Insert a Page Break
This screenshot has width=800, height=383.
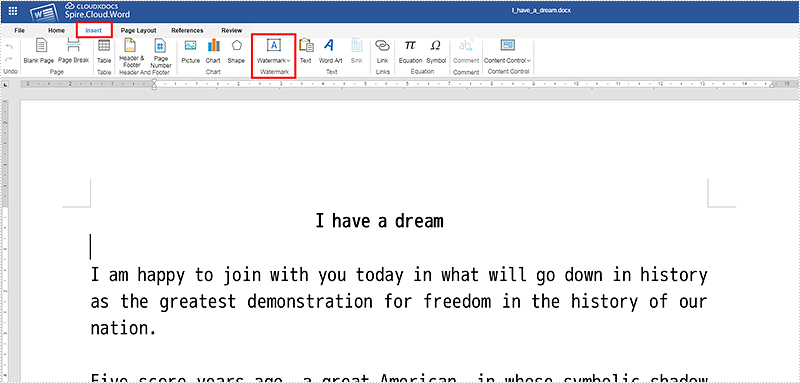click(x=73, y=52)
